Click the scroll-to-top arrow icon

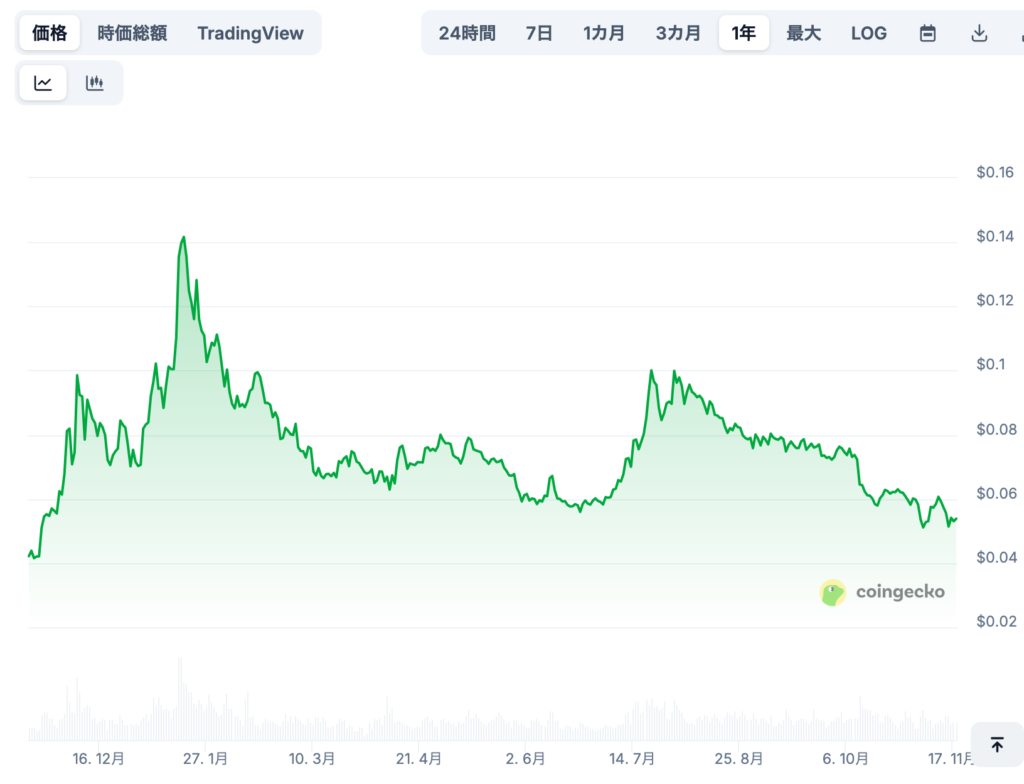(997, 744)
